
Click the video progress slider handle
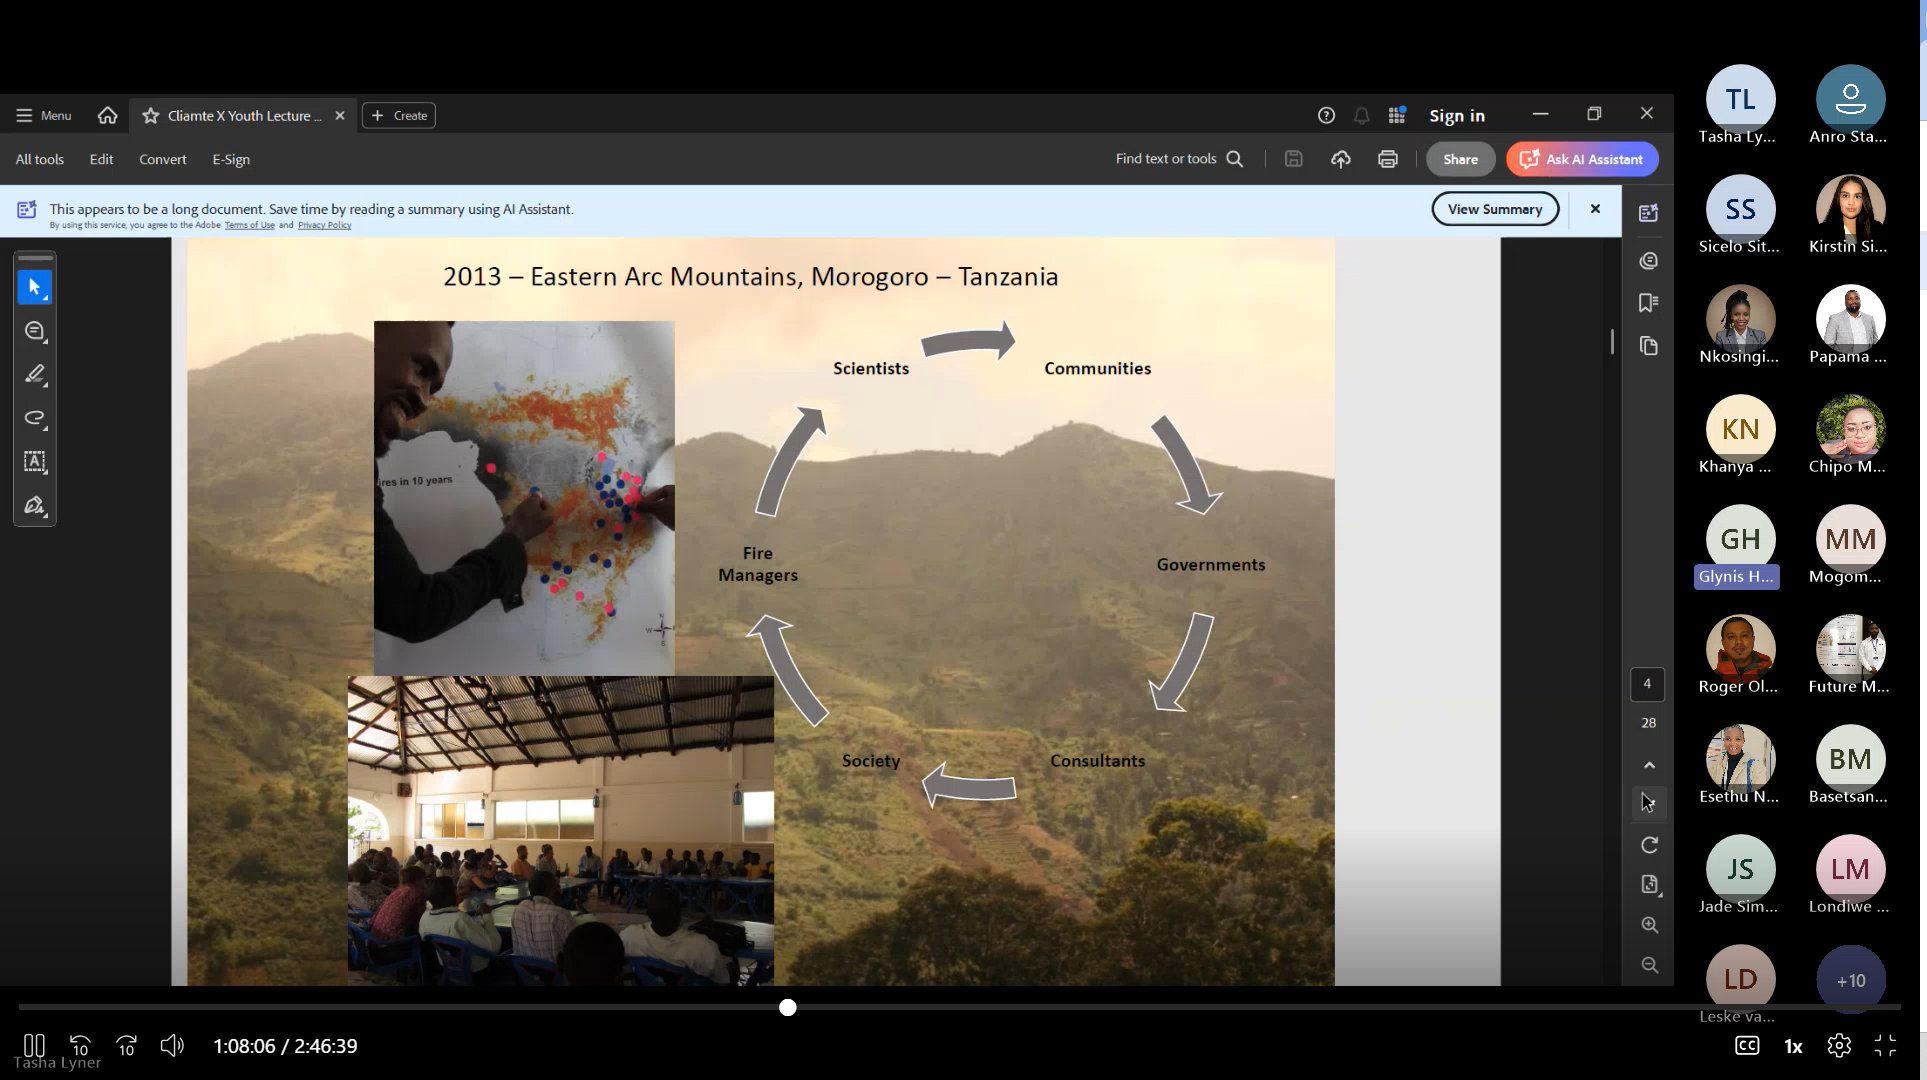(x=788, y=1007)
